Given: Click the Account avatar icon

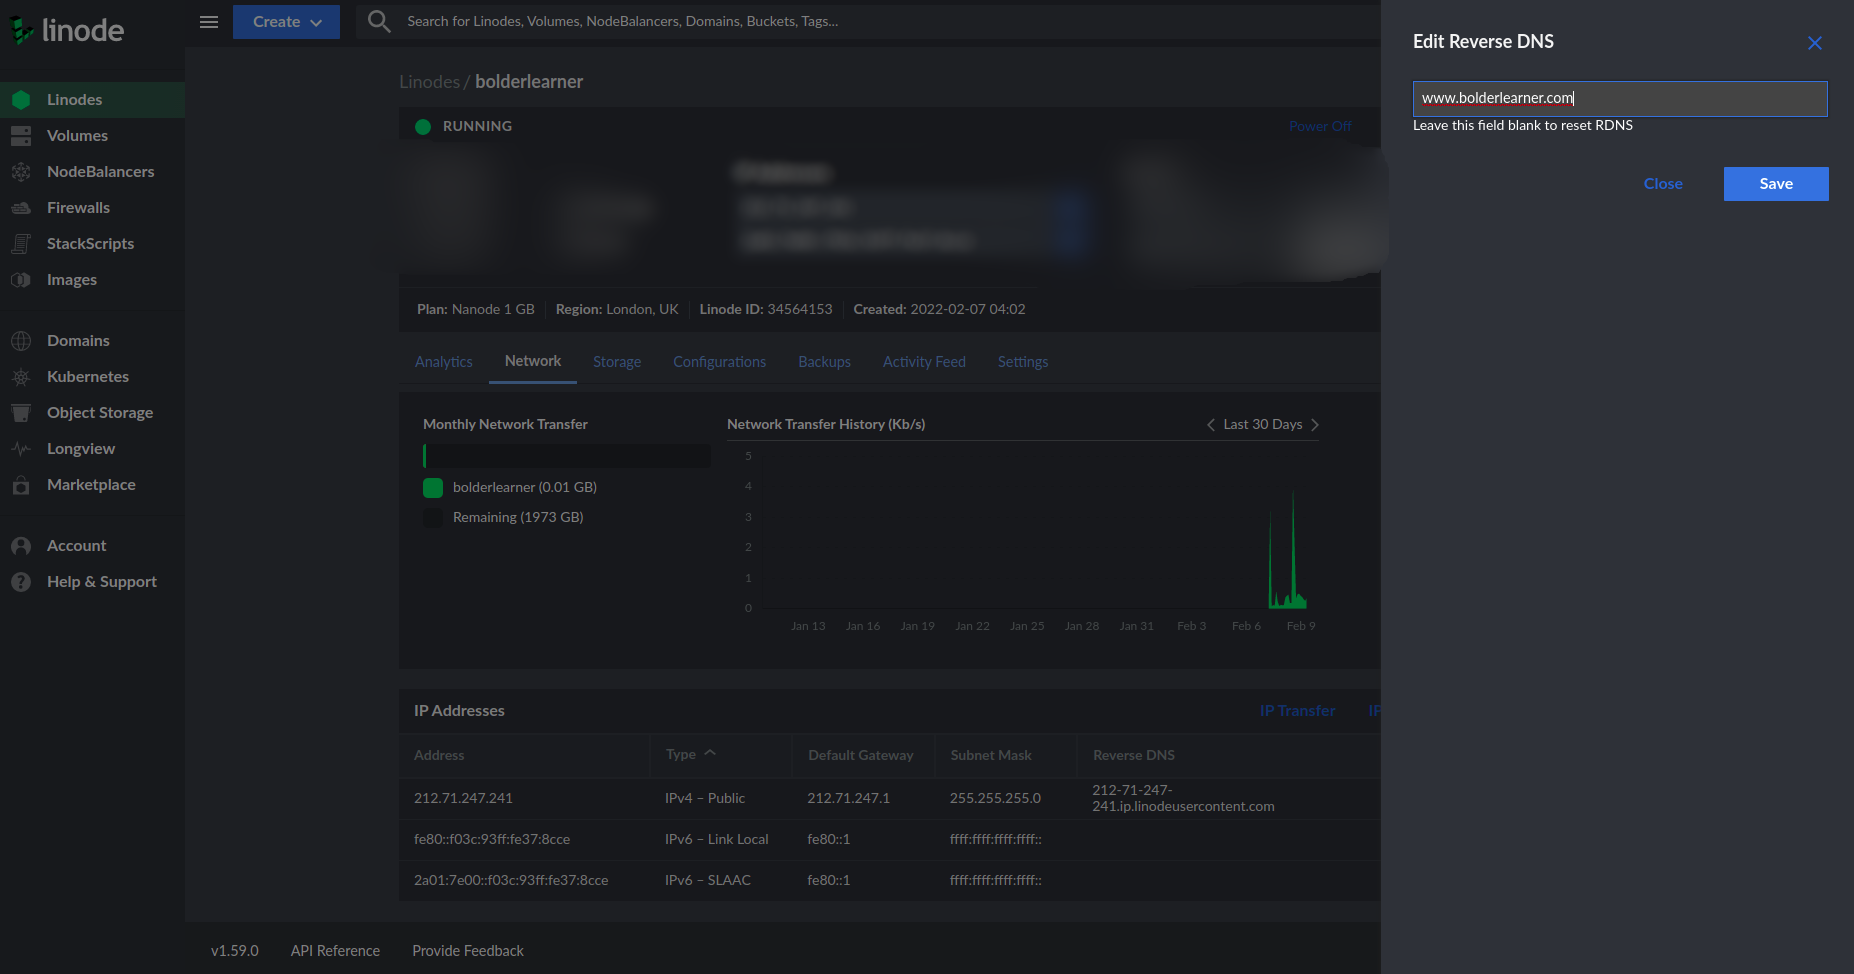Looking at the screenshot, I should coord(21,546).
